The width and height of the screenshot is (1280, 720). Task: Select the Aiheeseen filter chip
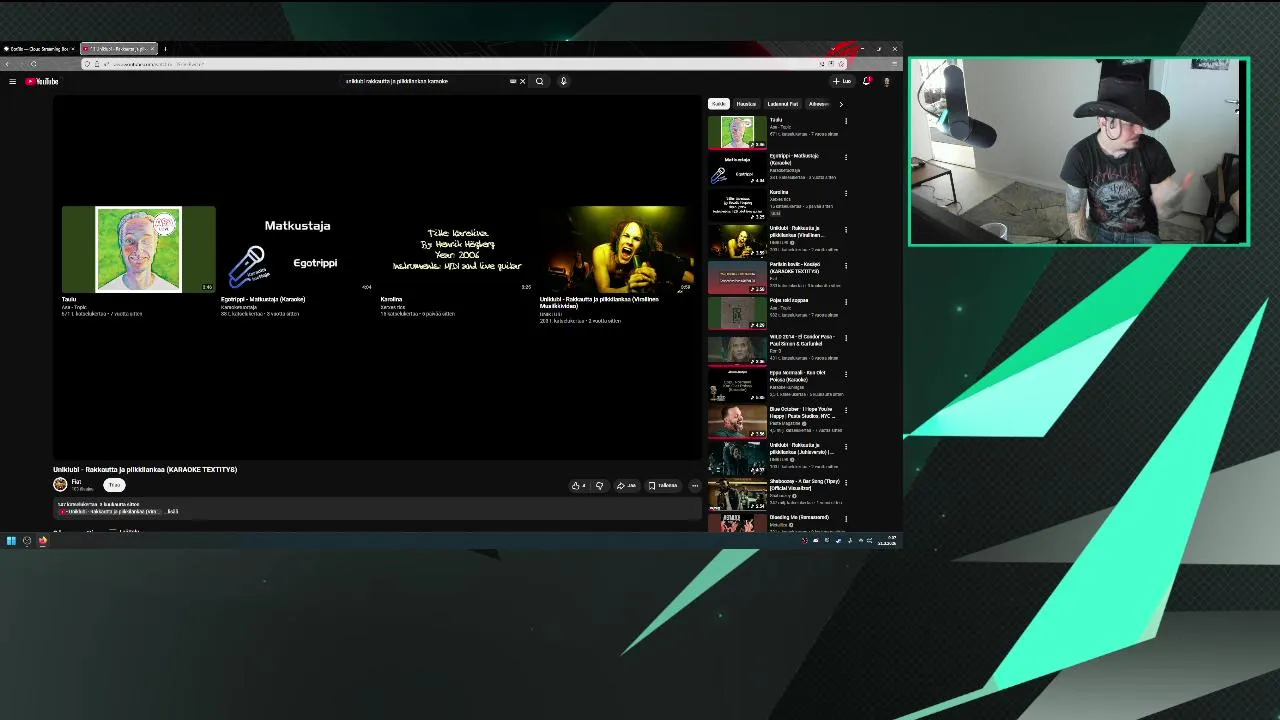[x=818, y=104]
